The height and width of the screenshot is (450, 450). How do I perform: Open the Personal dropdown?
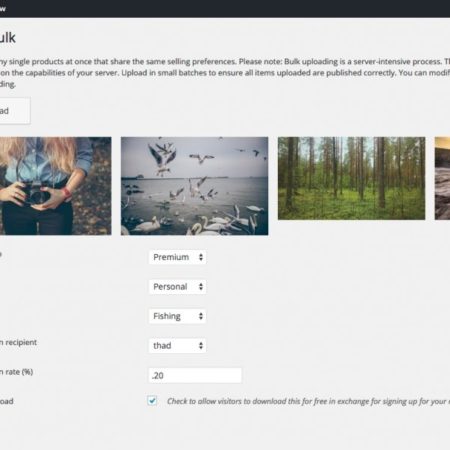click(x=177, y=287)
